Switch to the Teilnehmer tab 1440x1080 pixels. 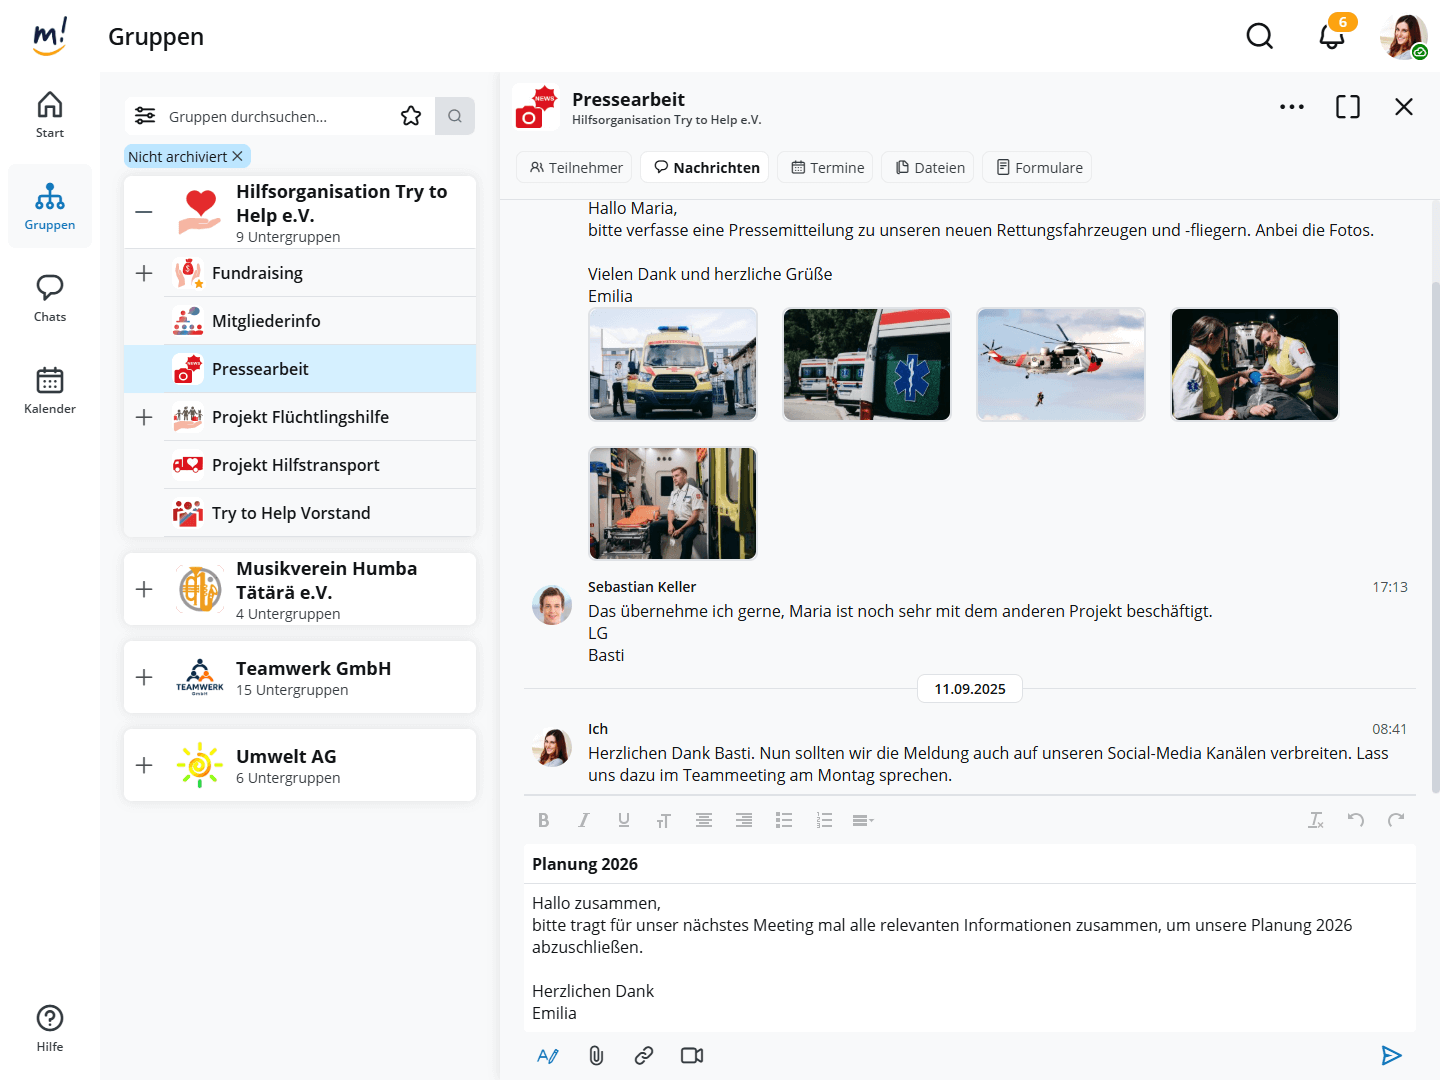tap(576, 167)
